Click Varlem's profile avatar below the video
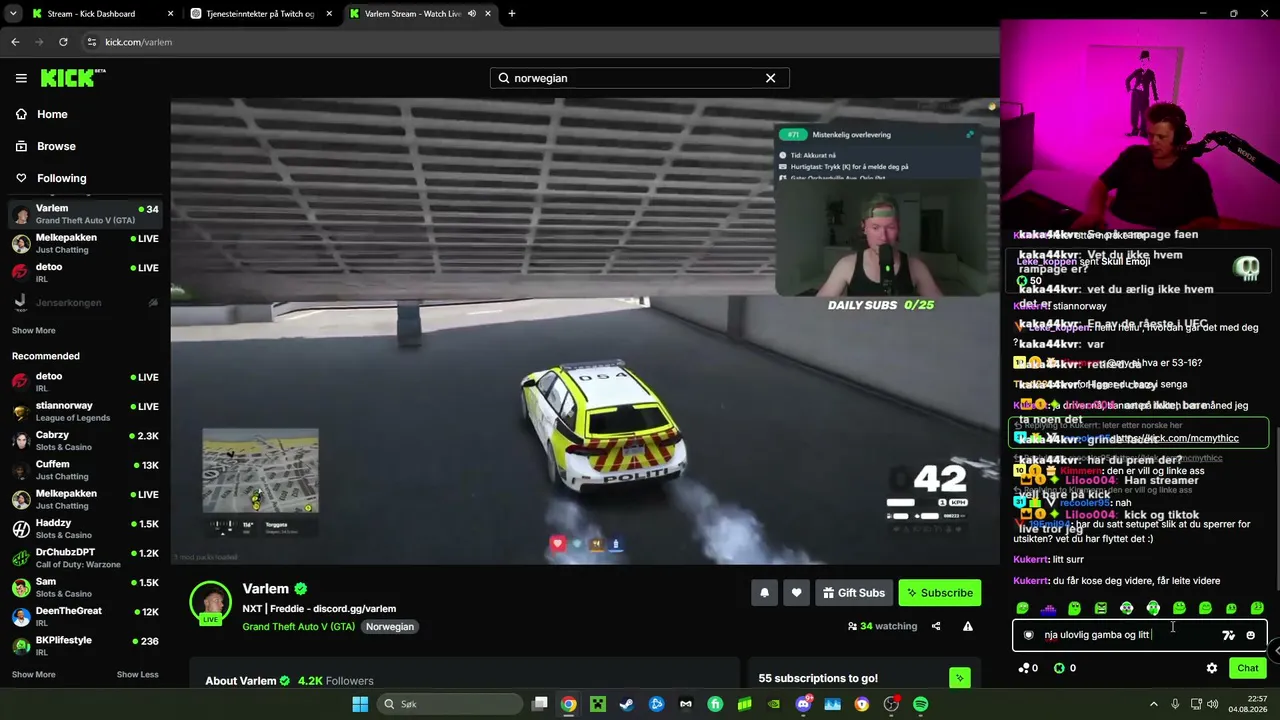The height and width of the screenshot is (720, 1280). click(211, 602)
